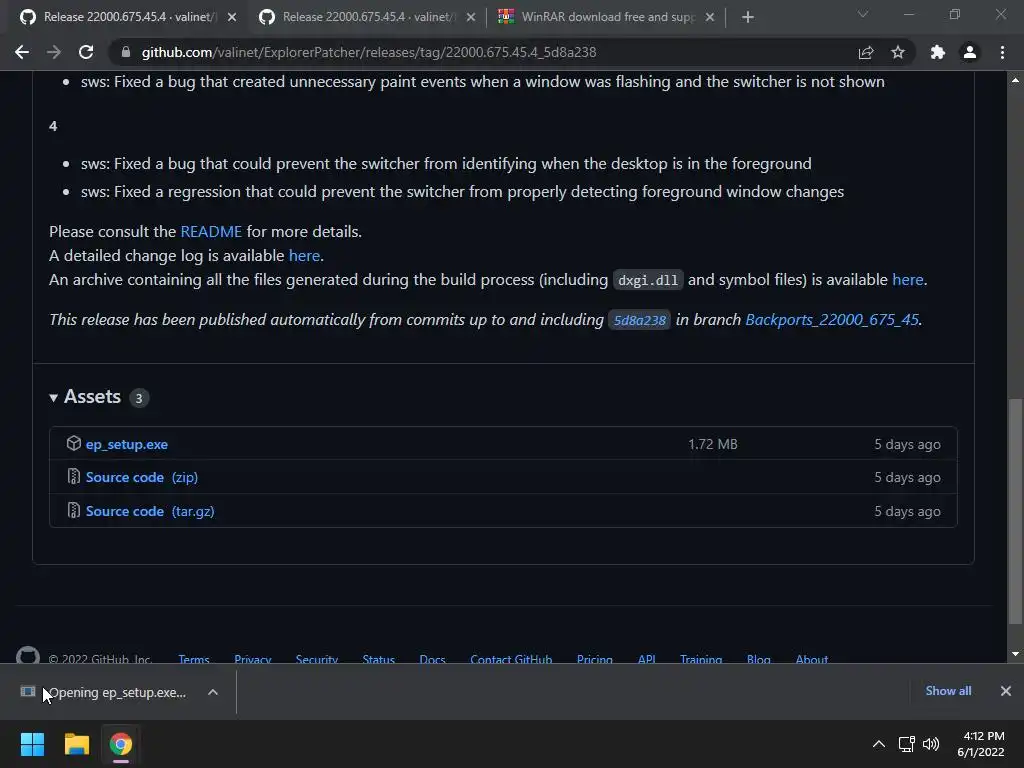Viewport: 1024px width, 768px height.
Task: Download ep_setup.exe asset
Action: pyautogui.click(x=127, y=444)
